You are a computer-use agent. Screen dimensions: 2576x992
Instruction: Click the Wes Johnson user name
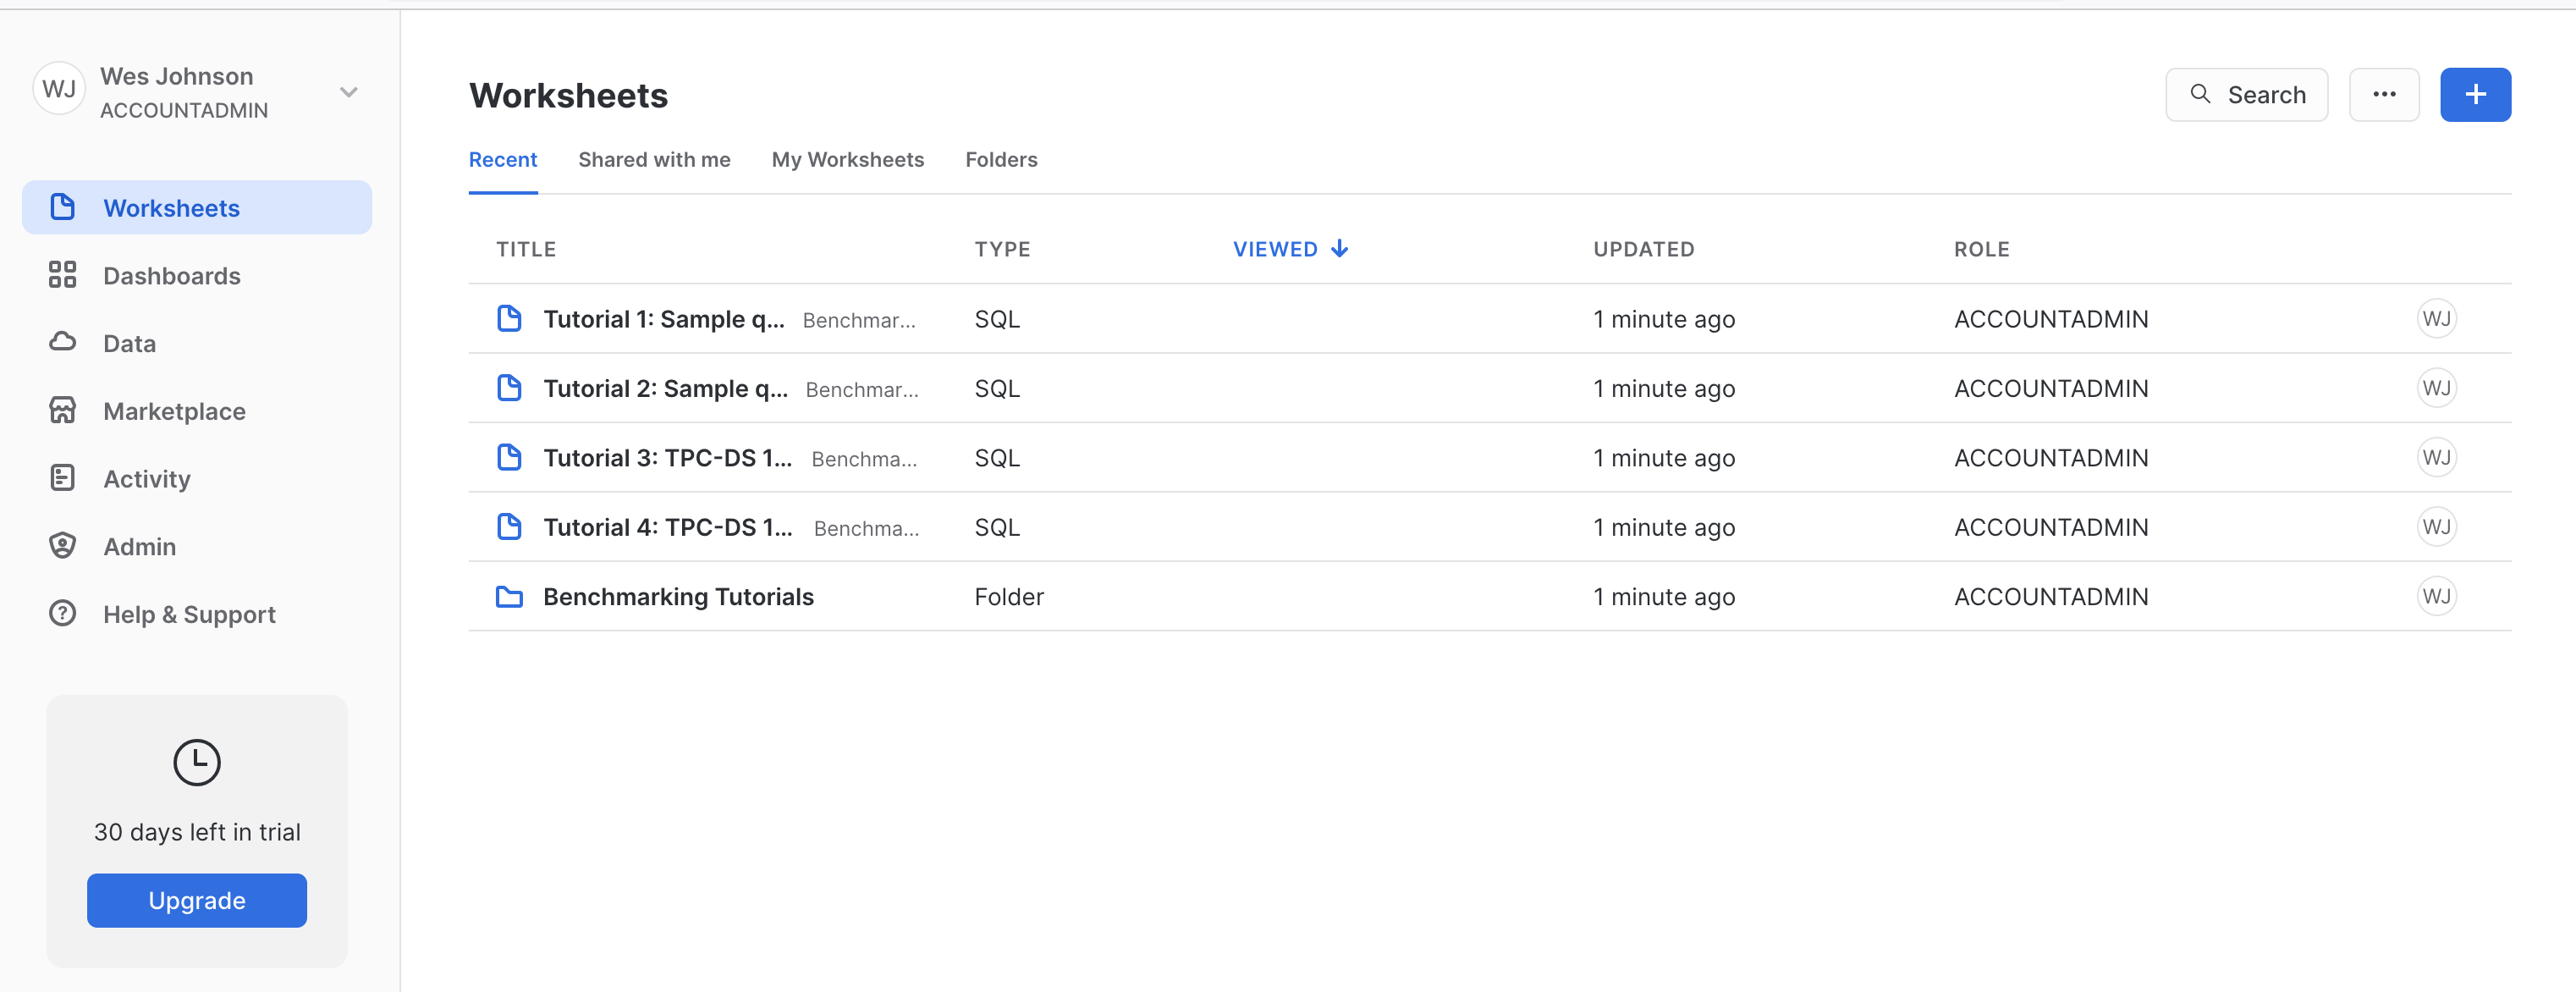(x=177, y=76)
